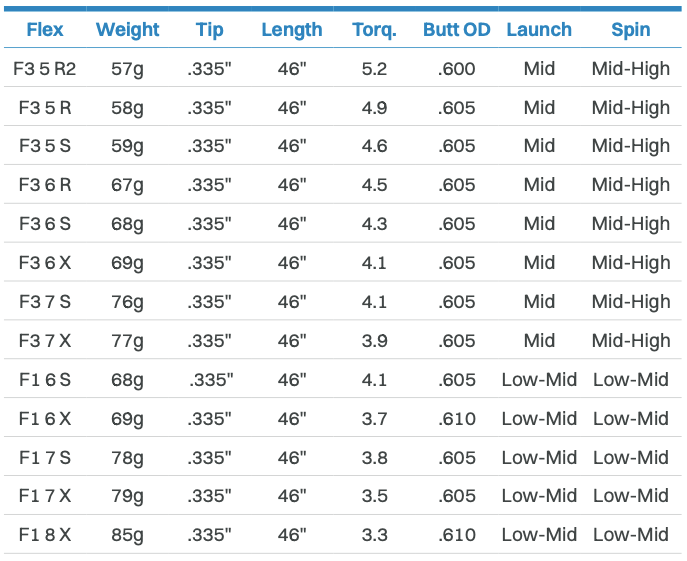This screenshot has height=561, width=687.
Task: Click the Launch column header
Action: tap(539, 30)
